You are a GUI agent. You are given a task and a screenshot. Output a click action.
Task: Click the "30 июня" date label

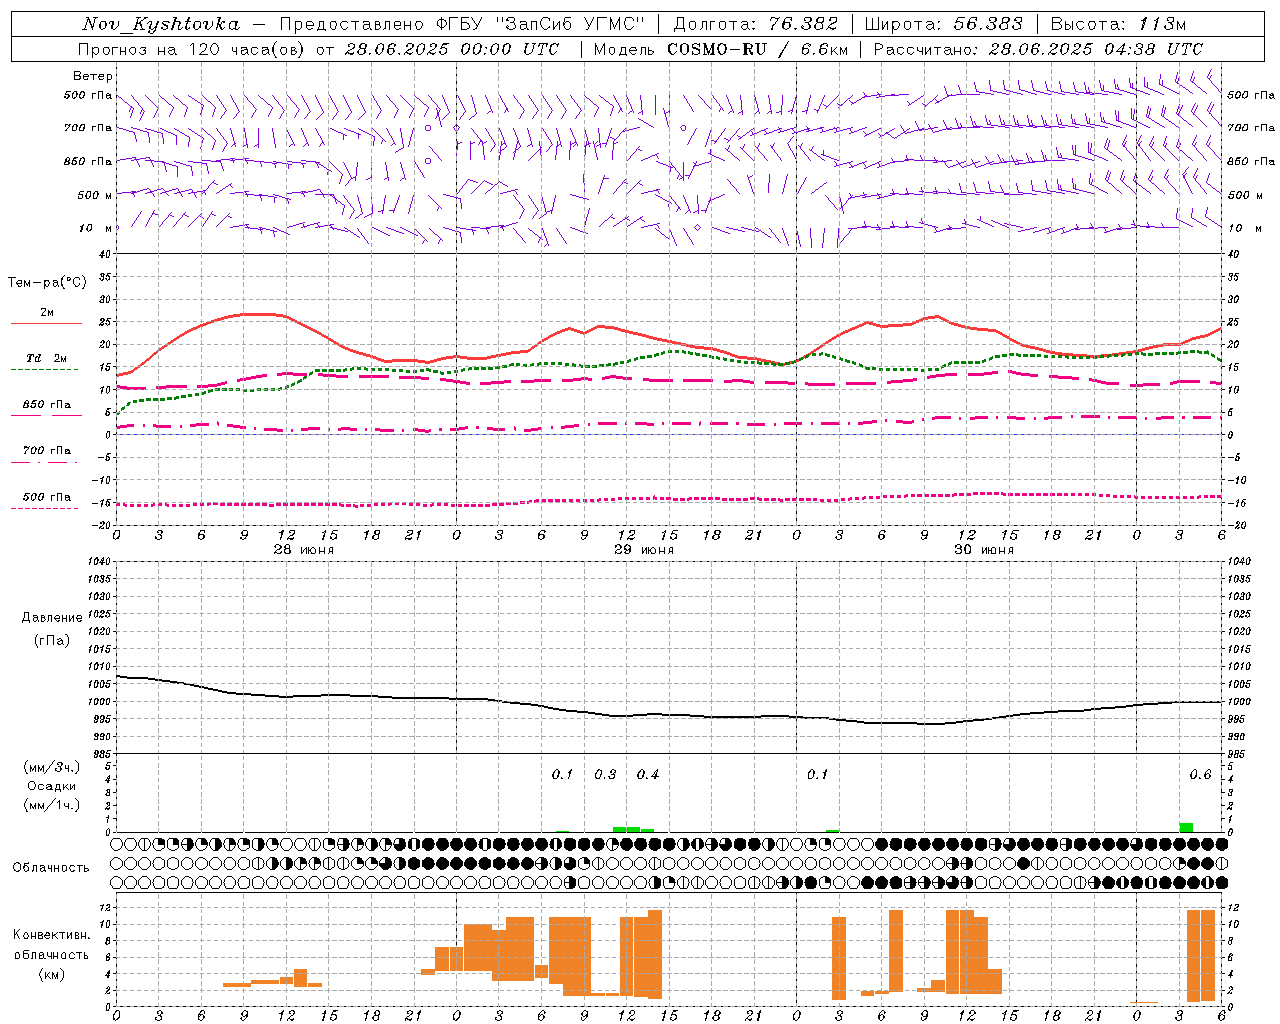click(984, 550)
